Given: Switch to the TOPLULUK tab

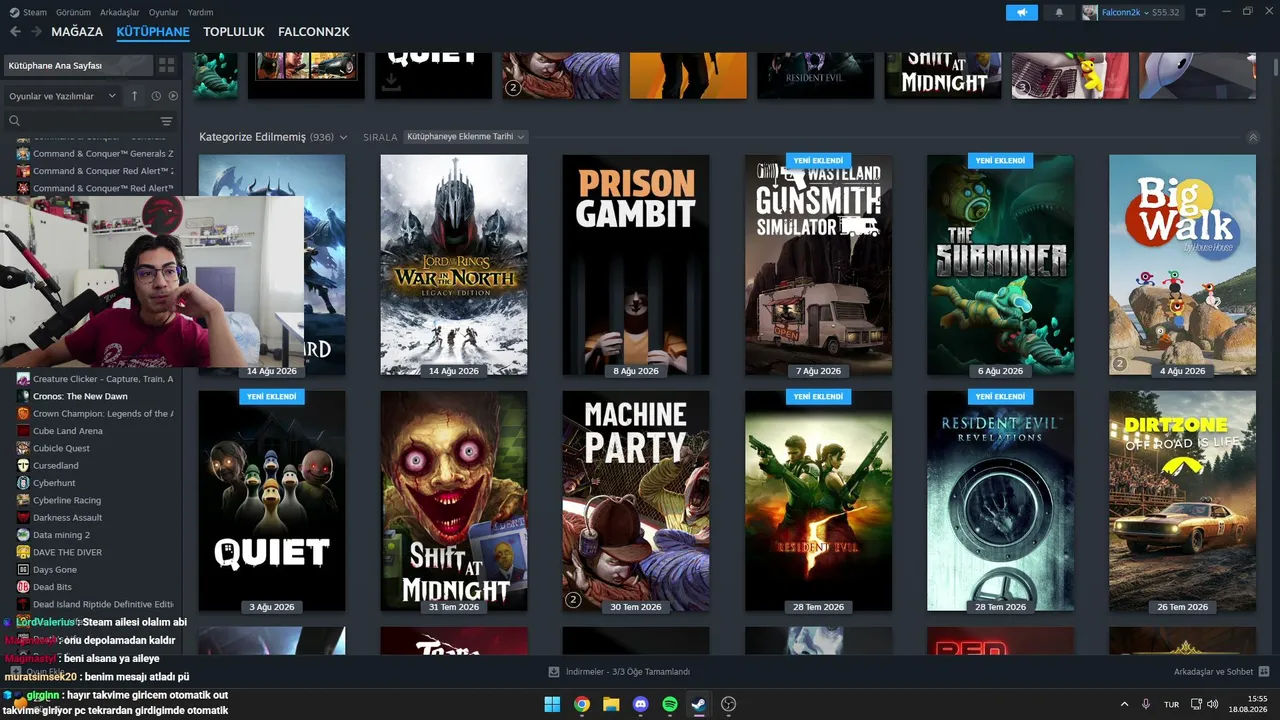Looking at the screenshot, I should (x=234, y=32).
